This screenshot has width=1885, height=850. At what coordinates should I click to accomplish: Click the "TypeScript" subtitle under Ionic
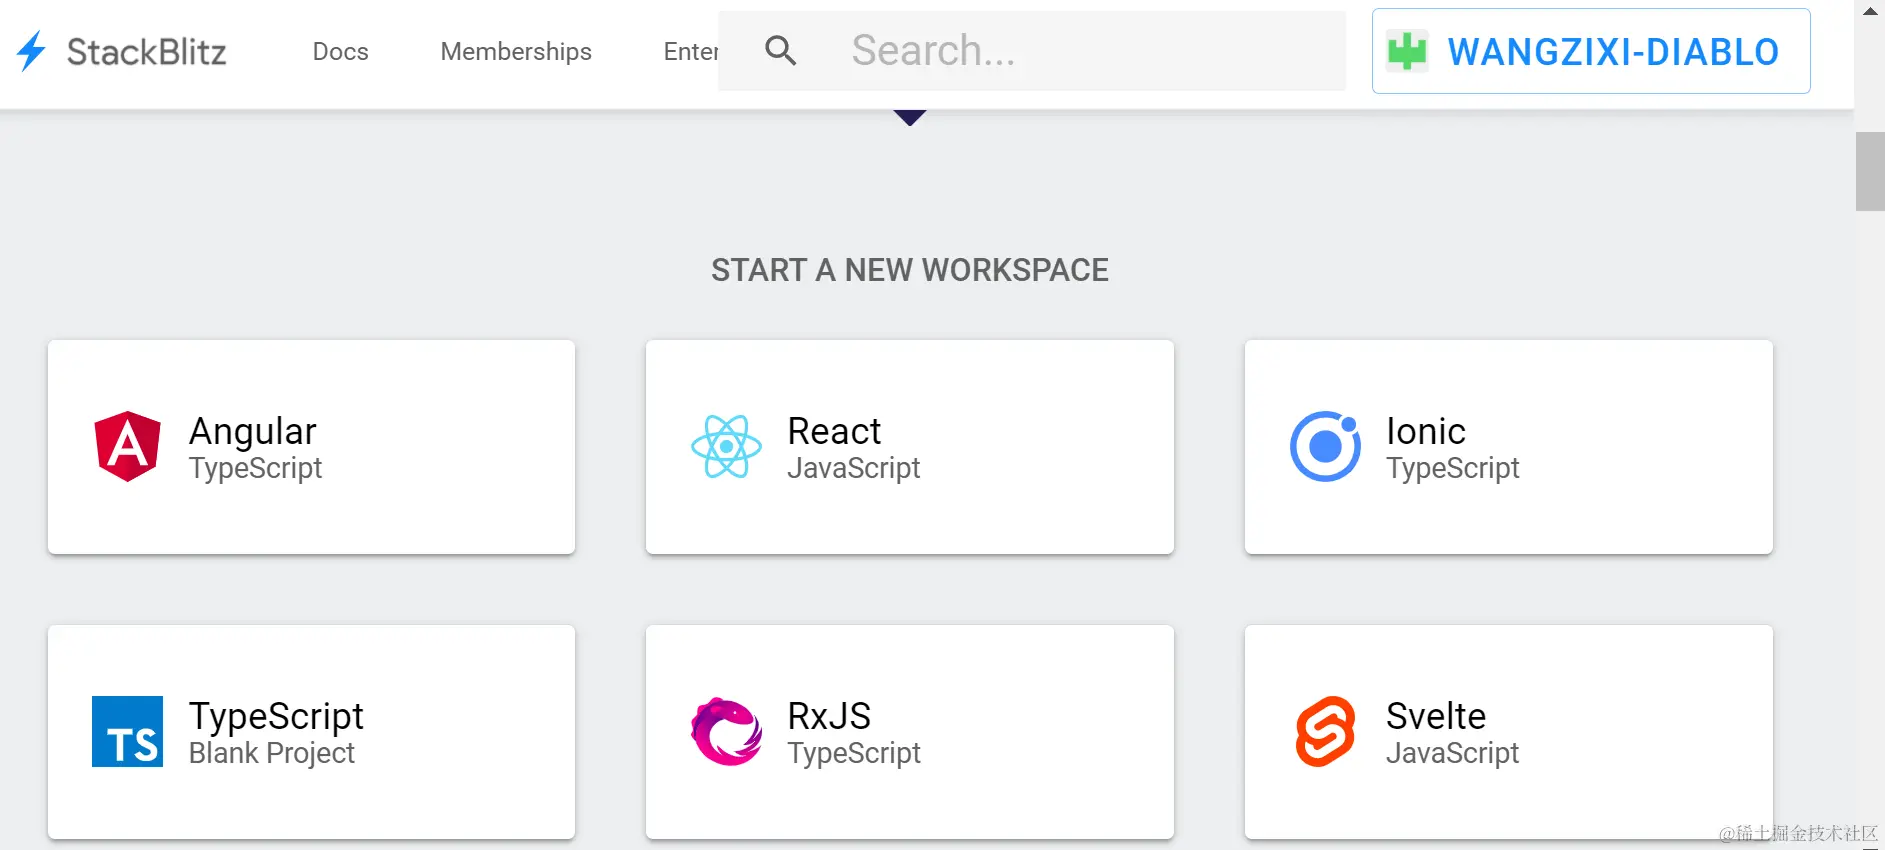tap(1453, 468)
